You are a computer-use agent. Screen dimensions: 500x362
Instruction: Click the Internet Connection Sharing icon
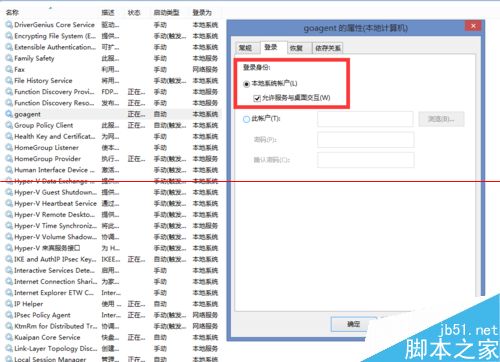9,282
